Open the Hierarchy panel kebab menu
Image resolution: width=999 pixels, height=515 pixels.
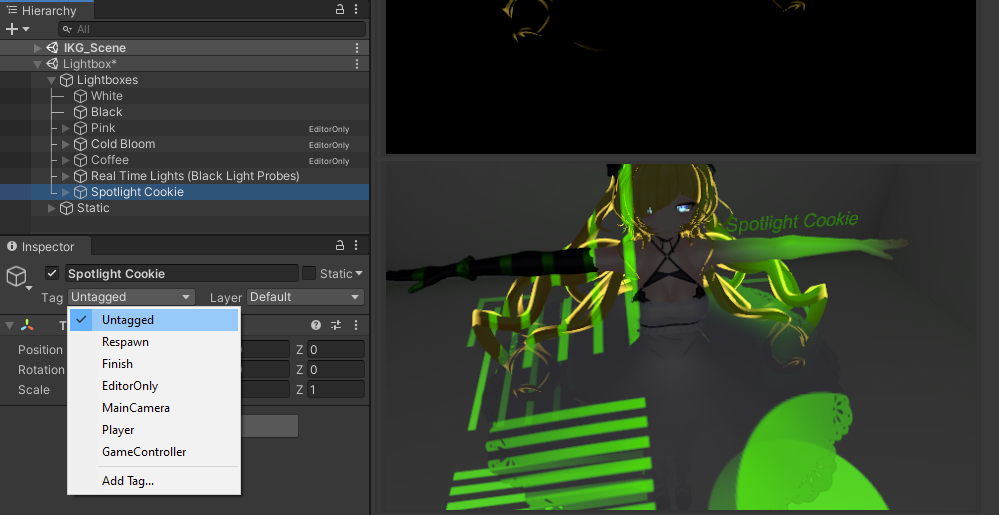tap(356, 10)
